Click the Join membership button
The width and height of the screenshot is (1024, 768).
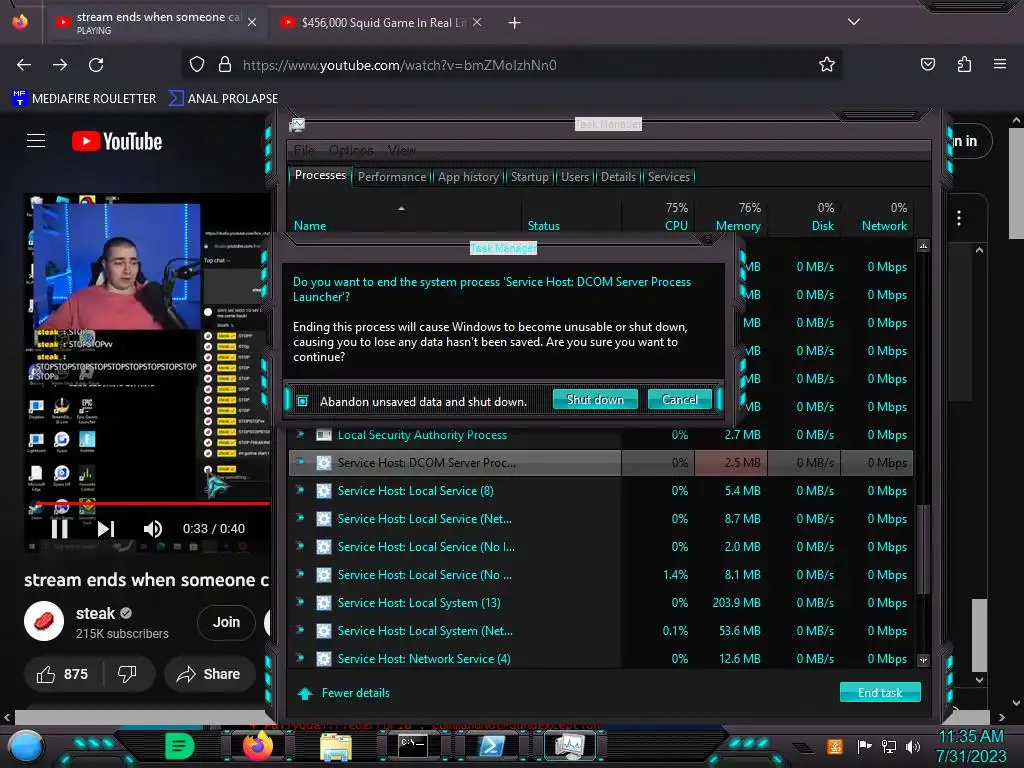click(x=226, y=622)
